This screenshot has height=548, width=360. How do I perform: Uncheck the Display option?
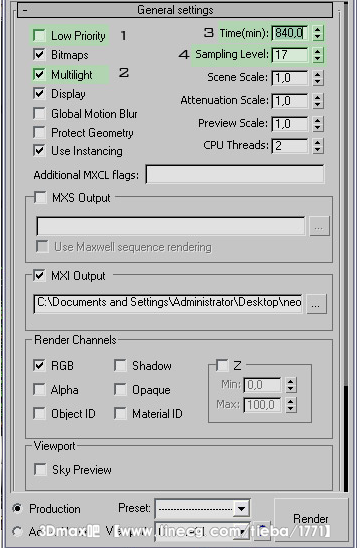[x=39, y=94]
